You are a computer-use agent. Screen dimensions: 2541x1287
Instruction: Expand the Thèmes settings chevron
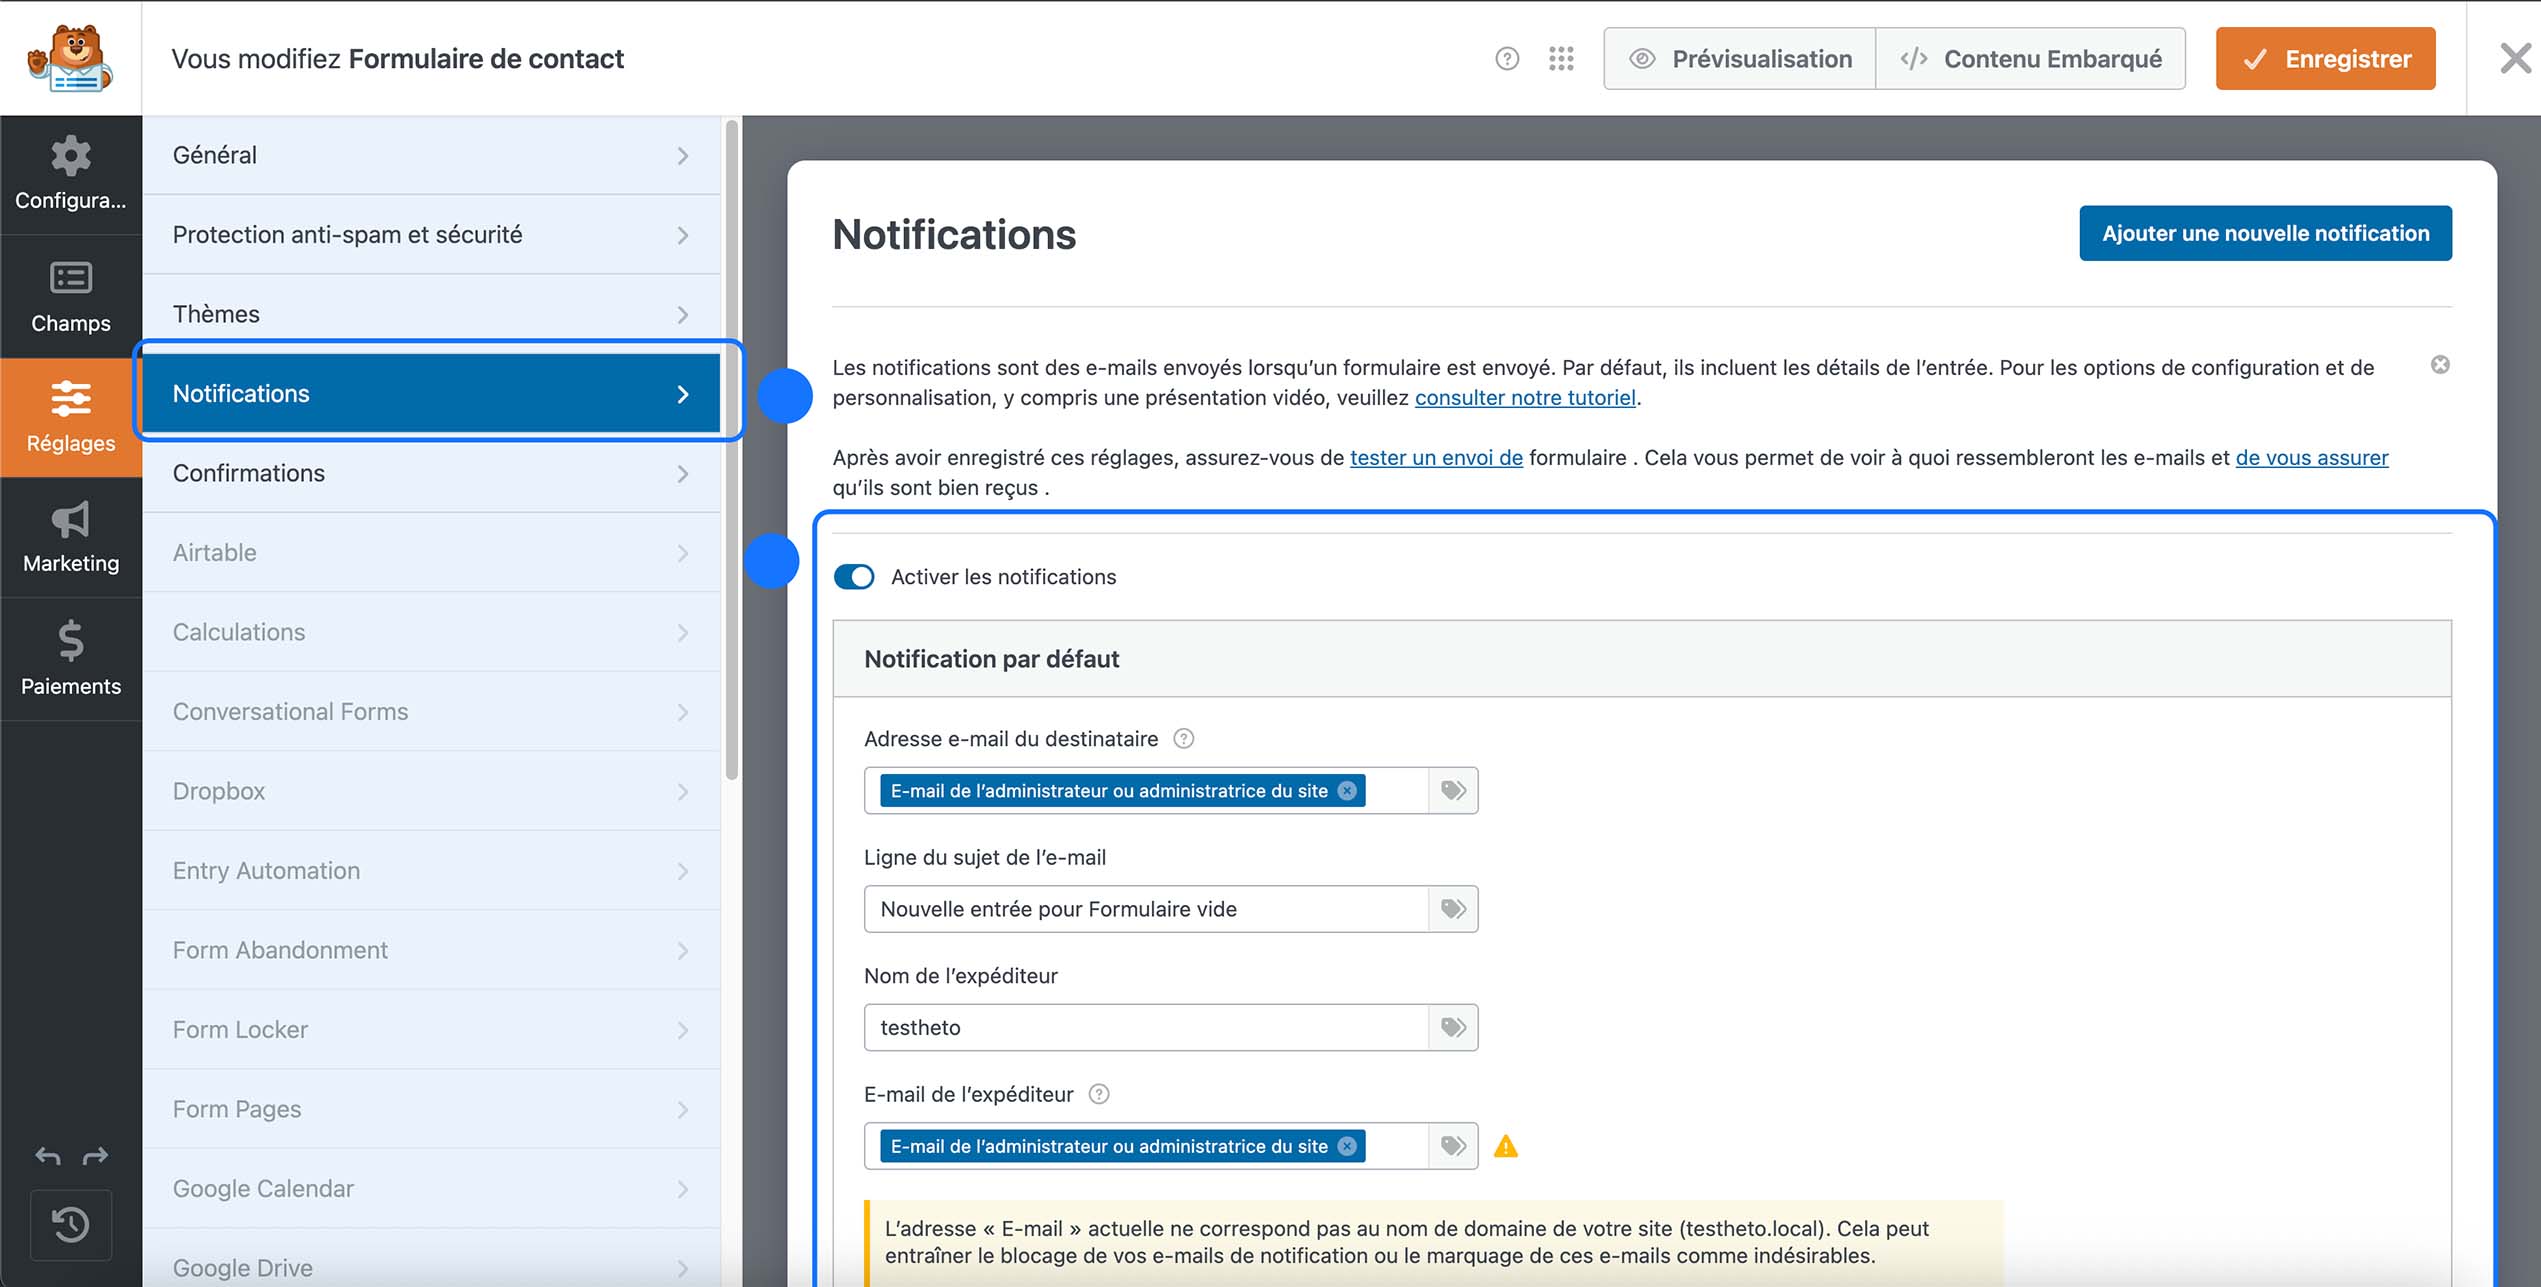click(x=683, y=314)
